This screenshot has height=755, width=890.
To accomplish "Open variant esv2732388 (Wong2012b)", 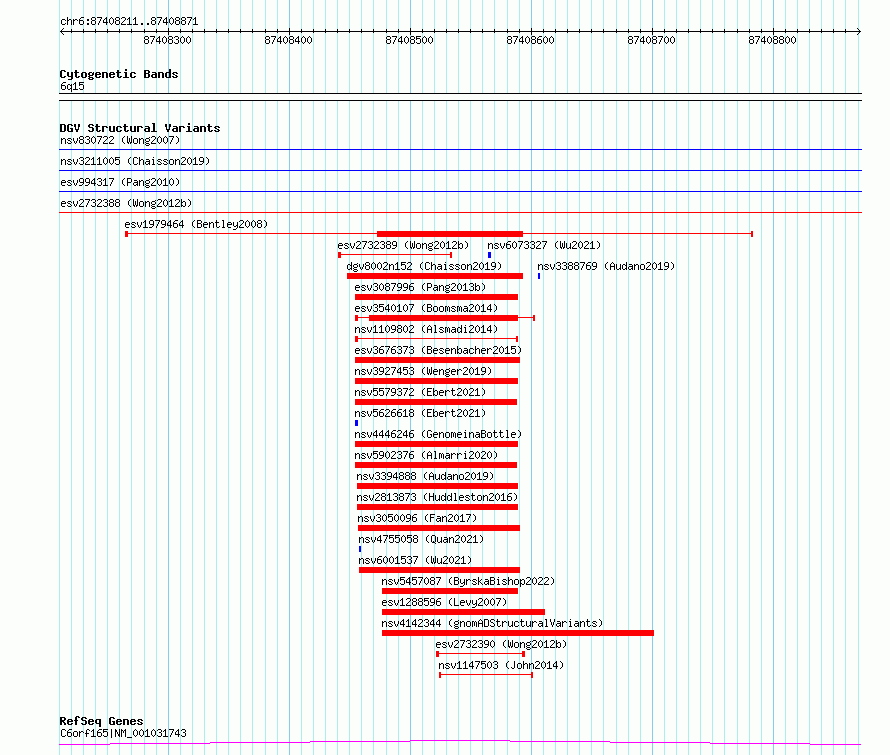I will (x=126, y=203).
